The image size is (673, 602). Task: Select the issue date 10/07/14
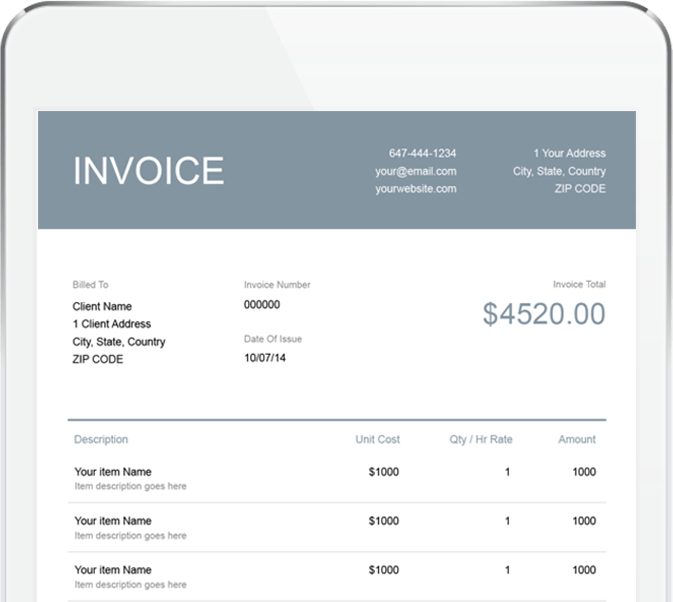pos(265,358)
